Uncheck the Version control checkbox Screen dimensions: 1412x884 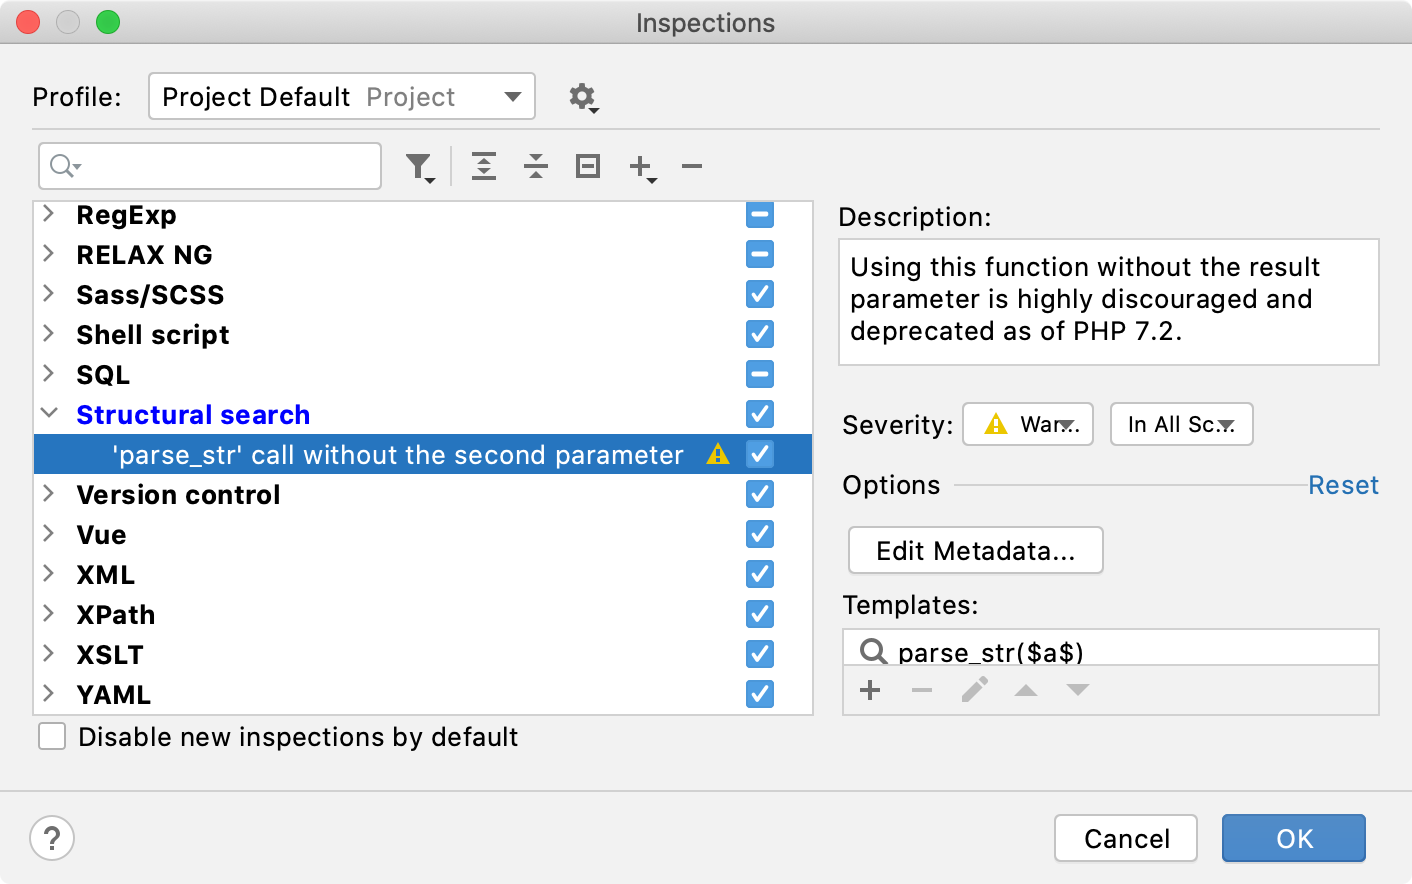(760, 494)
